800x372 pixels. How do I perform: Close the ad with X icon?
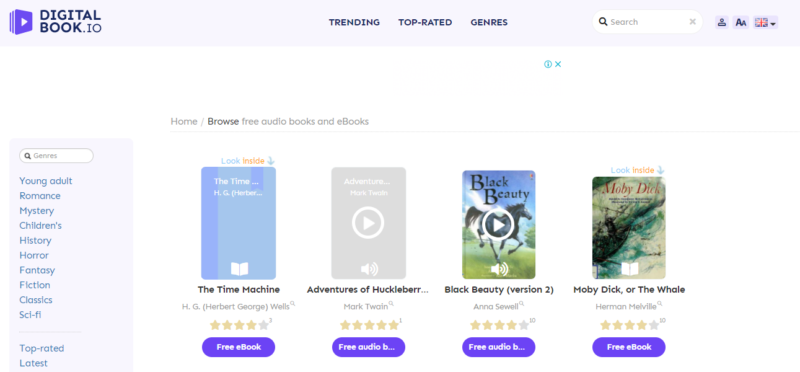558,64
